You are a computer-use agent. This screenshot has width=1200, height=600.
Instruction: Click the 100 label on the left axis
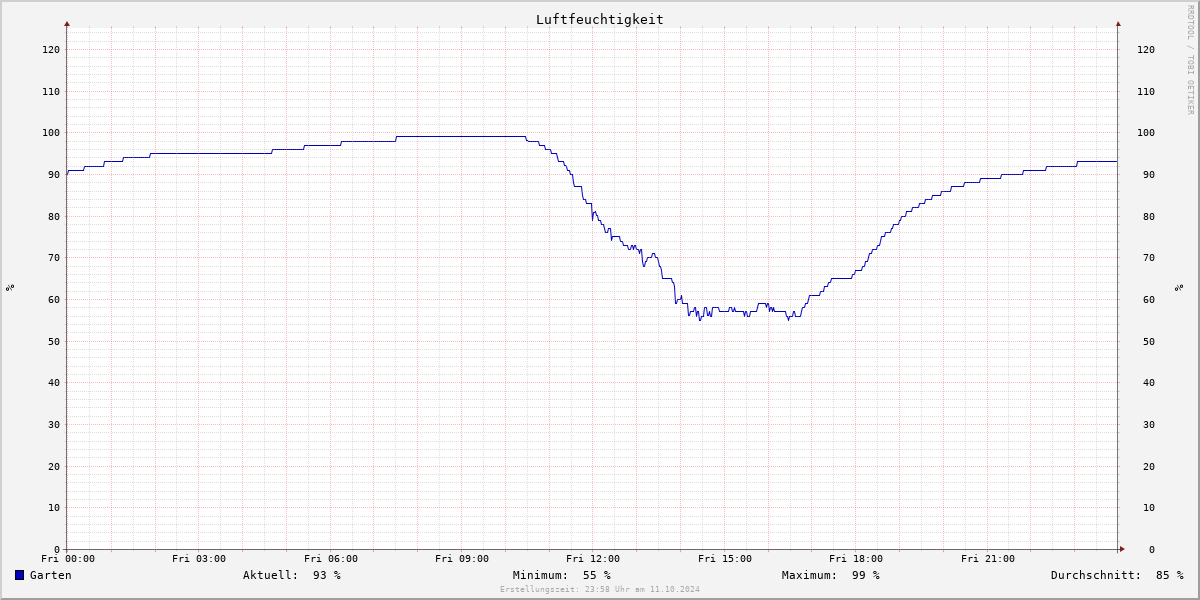click(51, 132)
